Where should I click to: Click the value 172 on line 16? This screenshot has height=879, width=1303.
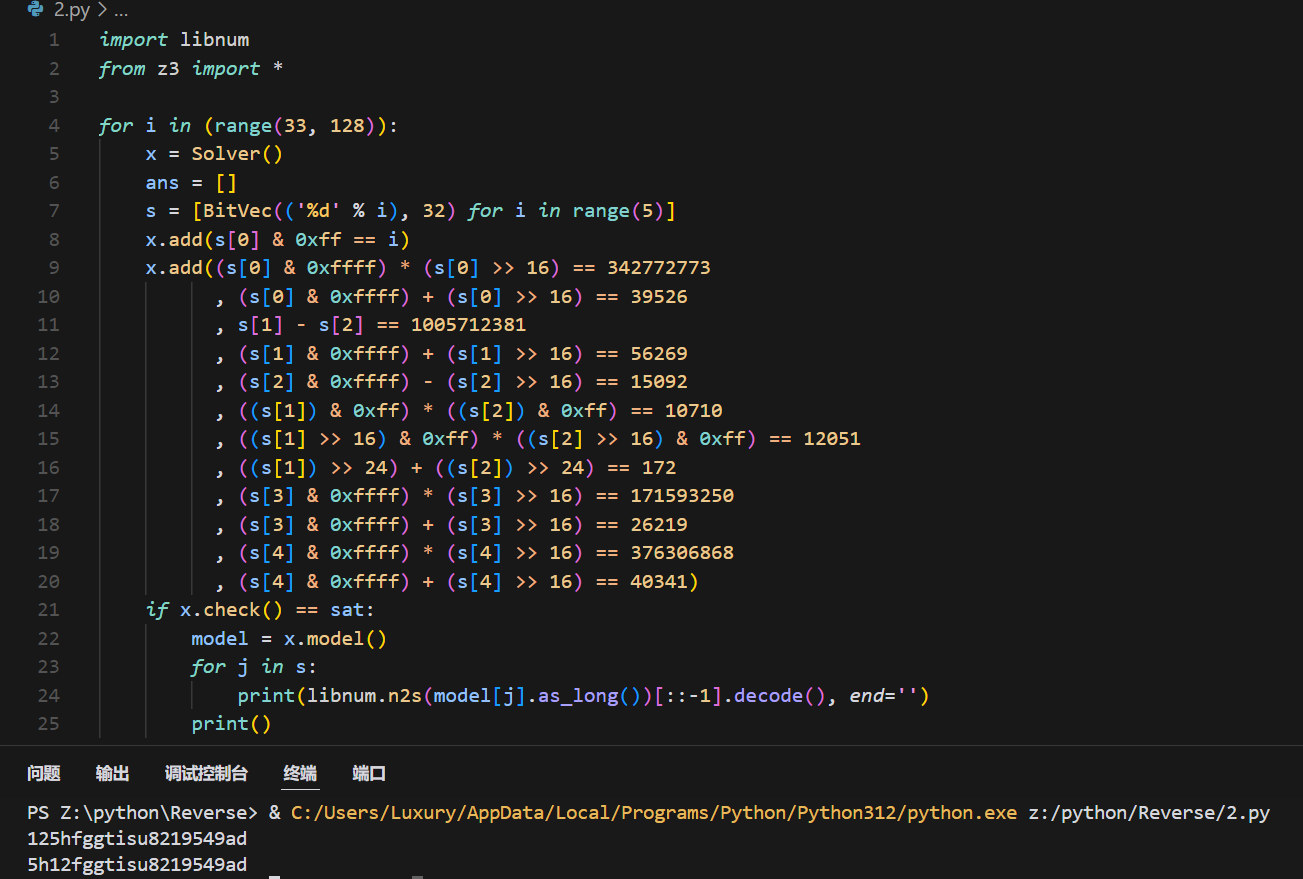[x=659, y=467]
